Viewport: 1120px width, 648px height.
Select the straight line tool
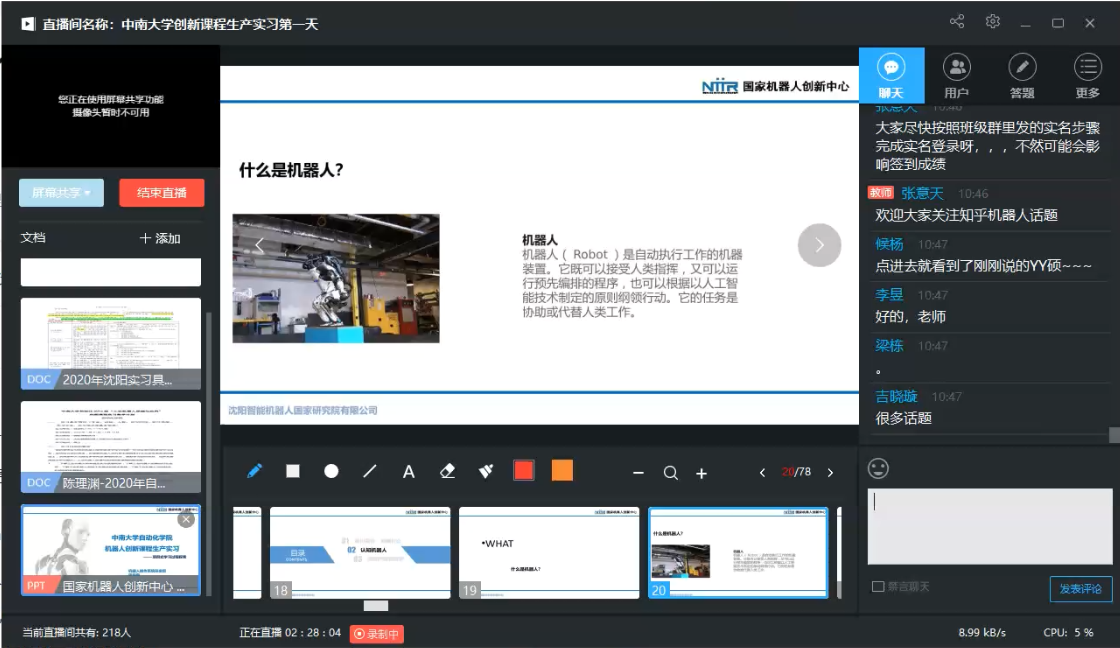(x=369, y=471)
